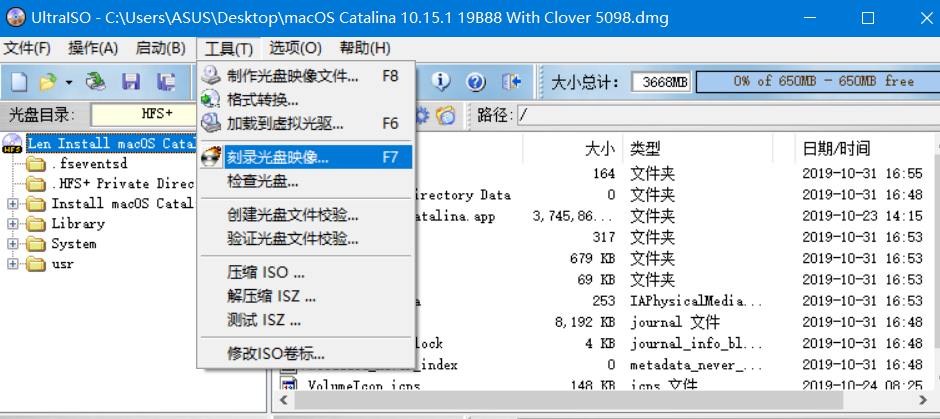Select 测试 ISZ ... menu entry
This screenshot has width=940, height=419.
[x=306, y=320]
